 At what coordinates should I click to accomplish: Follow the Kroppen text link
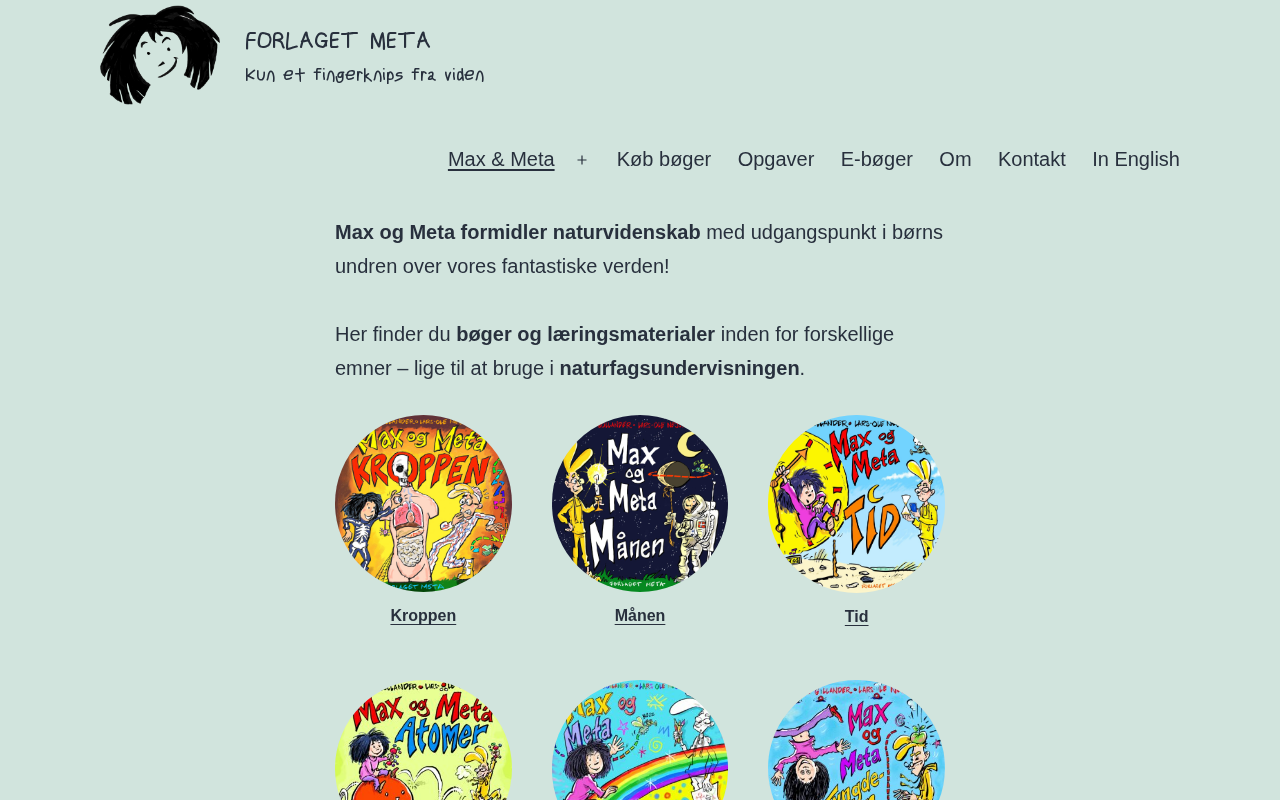[x=423, y=616]
